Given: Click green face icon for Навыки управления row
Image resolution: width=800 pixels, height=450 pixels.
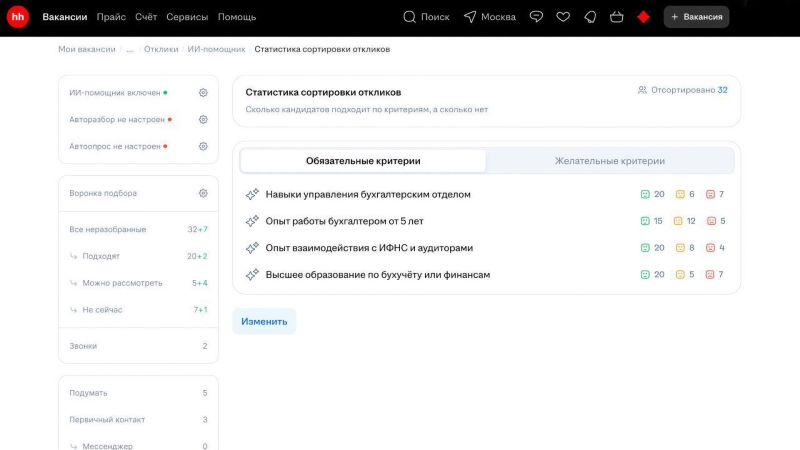Looking at the screenshot, I should (x=645, y=194).
